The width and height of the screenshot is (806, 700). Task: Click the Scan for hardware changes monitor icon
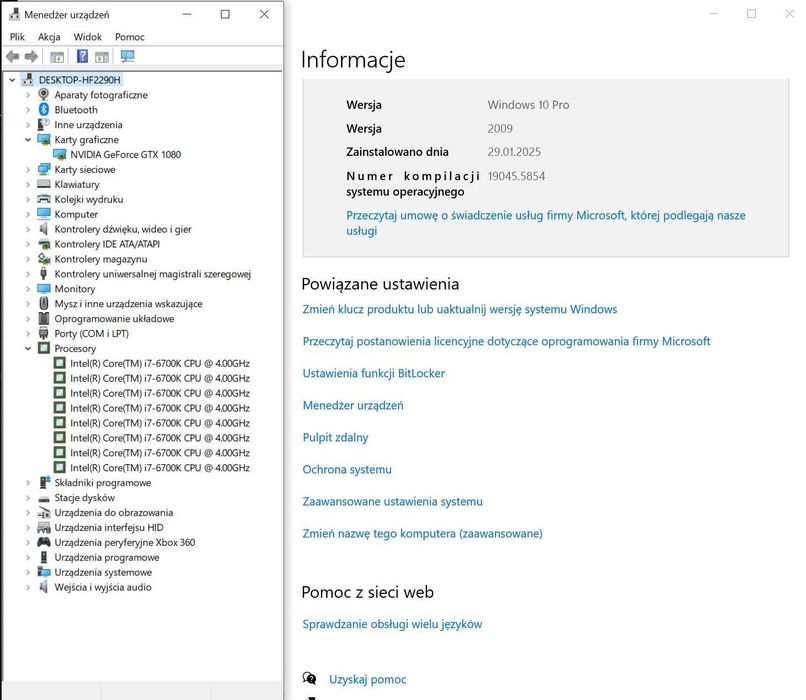click(127, 57)
